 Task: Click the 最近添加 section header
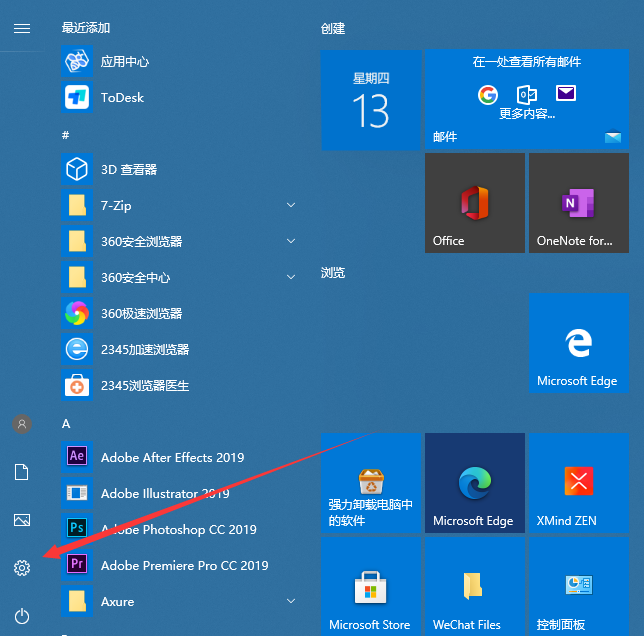[86, 28]
